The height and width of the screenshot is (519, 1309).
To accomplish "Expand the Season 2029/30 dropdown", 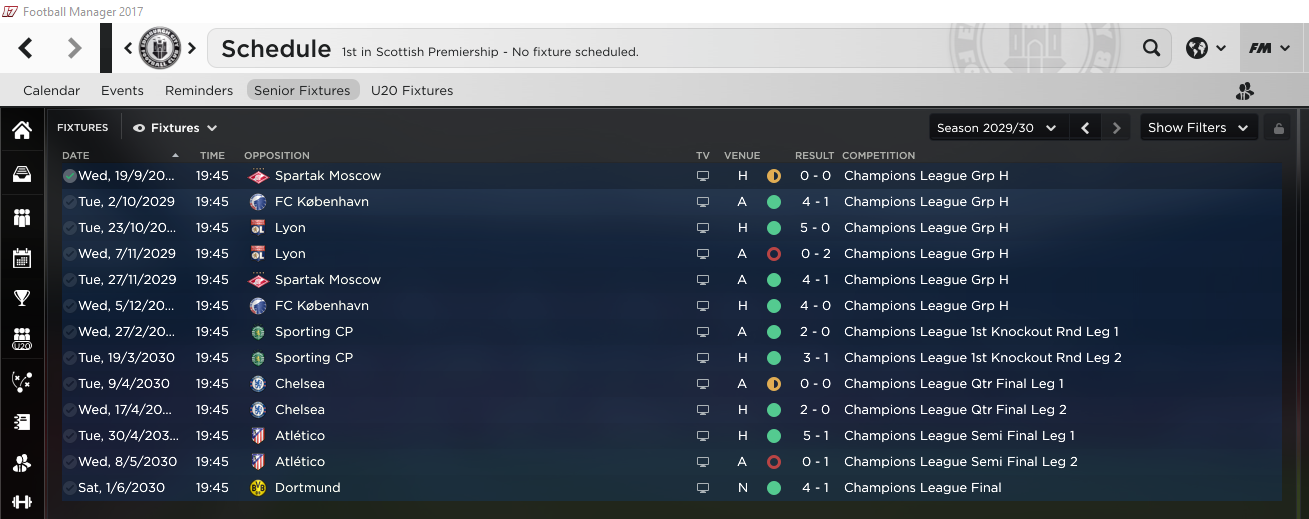I will (997, 128).
